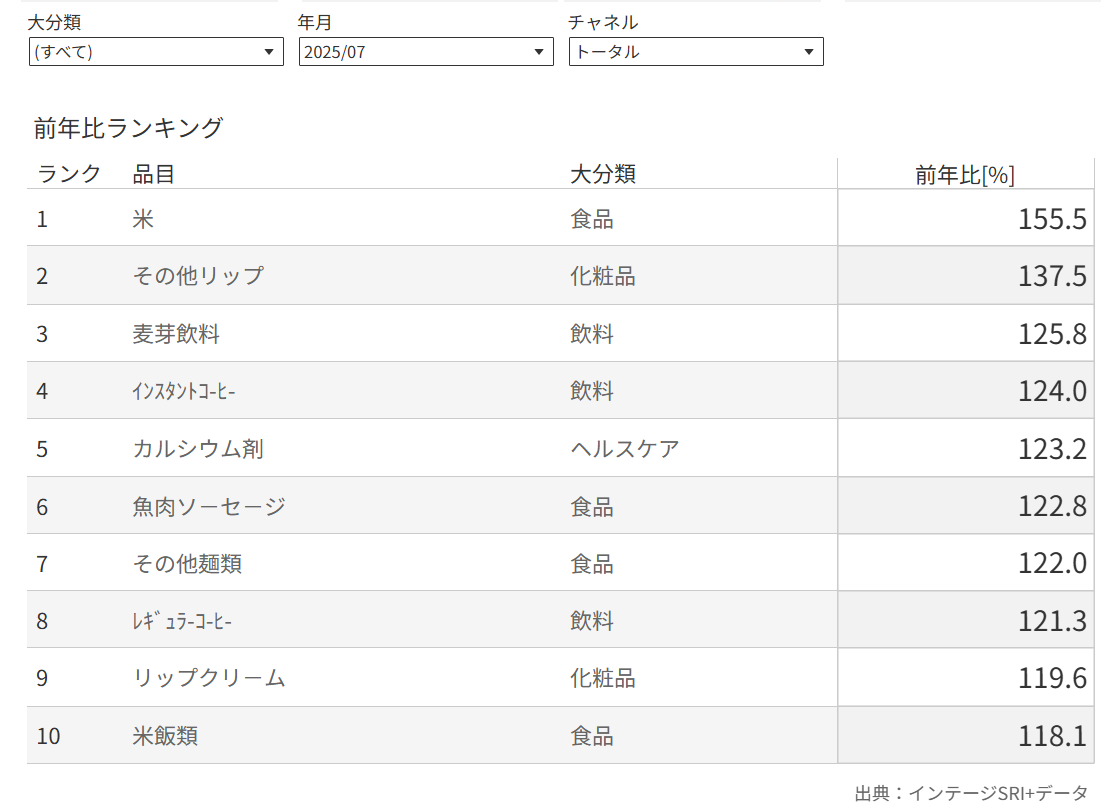Select the 麦芽飲料 row
The width and height of the screenshot is (1112, 806).
pos(176,334)
